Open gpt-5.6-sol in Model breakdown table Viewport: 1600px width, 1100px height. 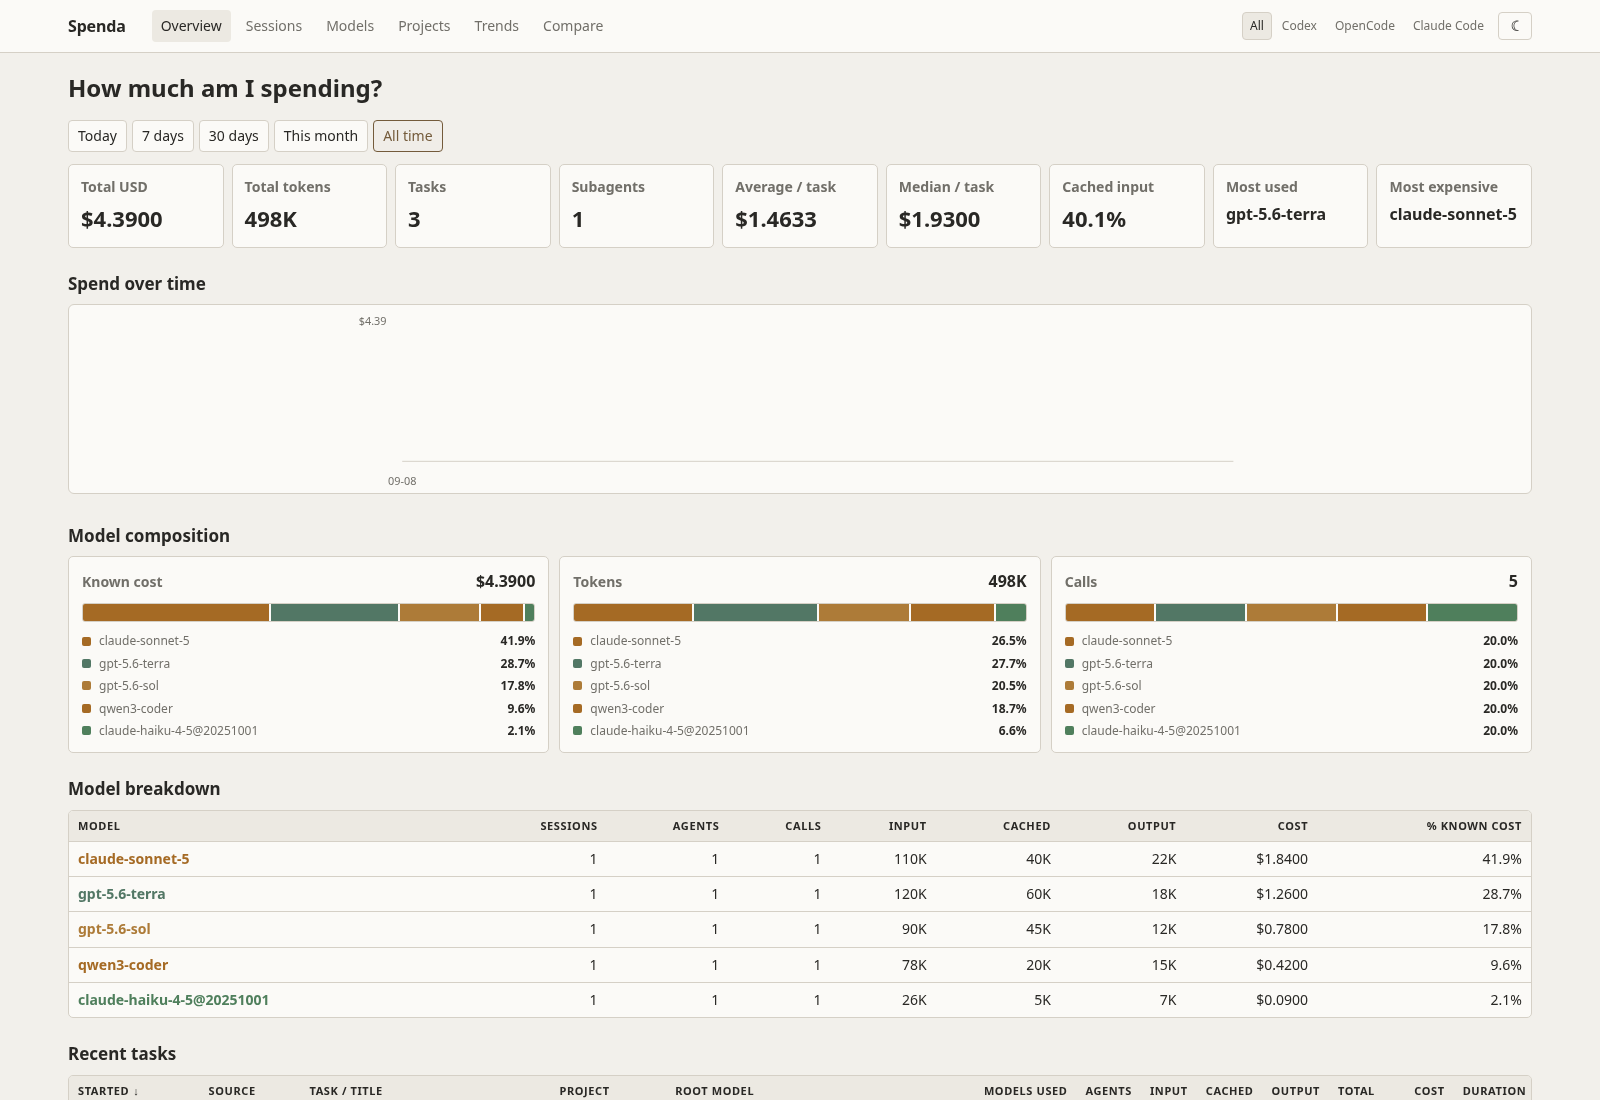pos(114,929)
